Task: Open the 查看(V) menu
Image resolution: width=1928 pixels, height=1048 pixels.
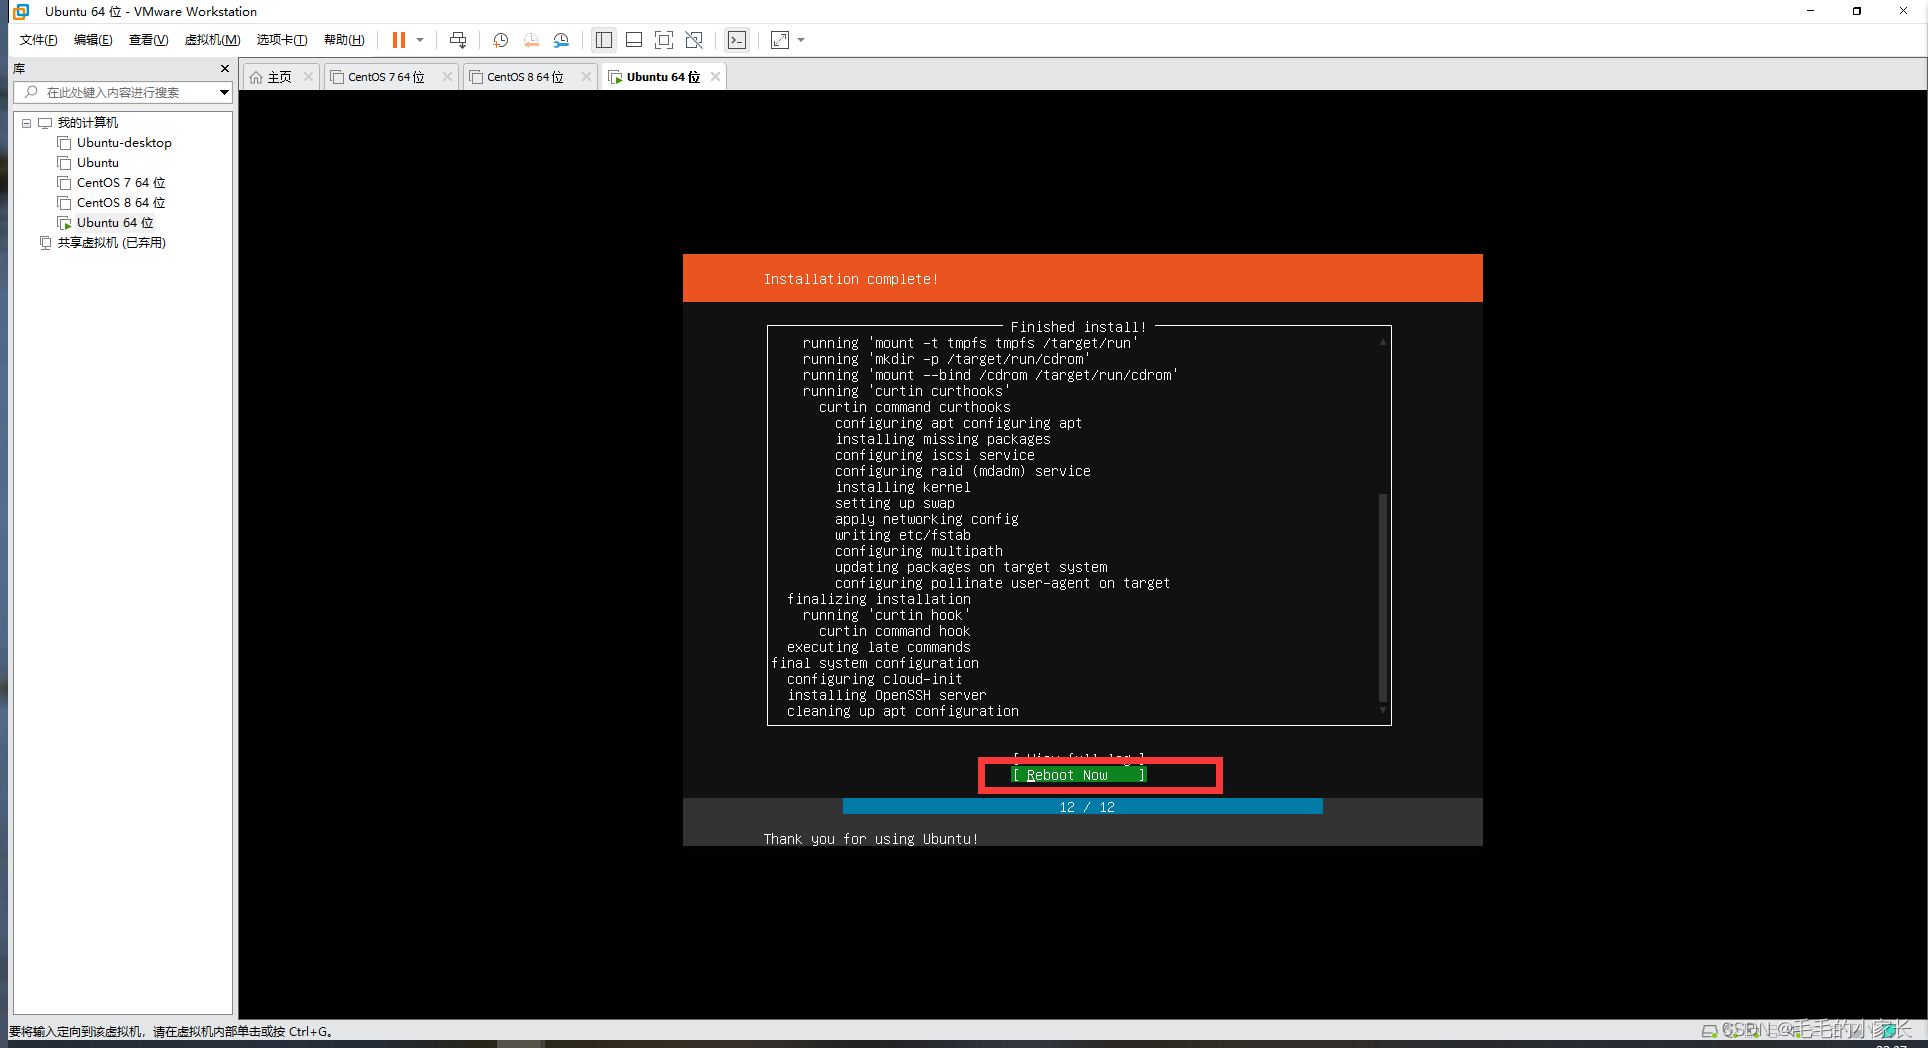Action: click(148, 40)
